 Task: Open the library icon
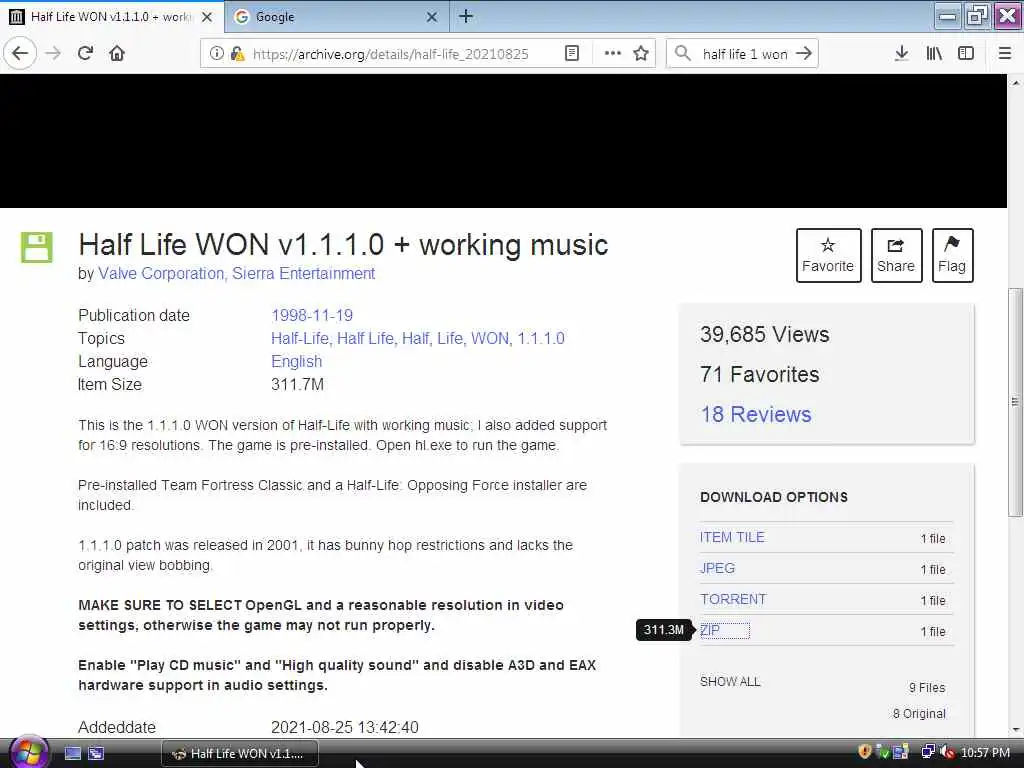[x=934, y=54]
